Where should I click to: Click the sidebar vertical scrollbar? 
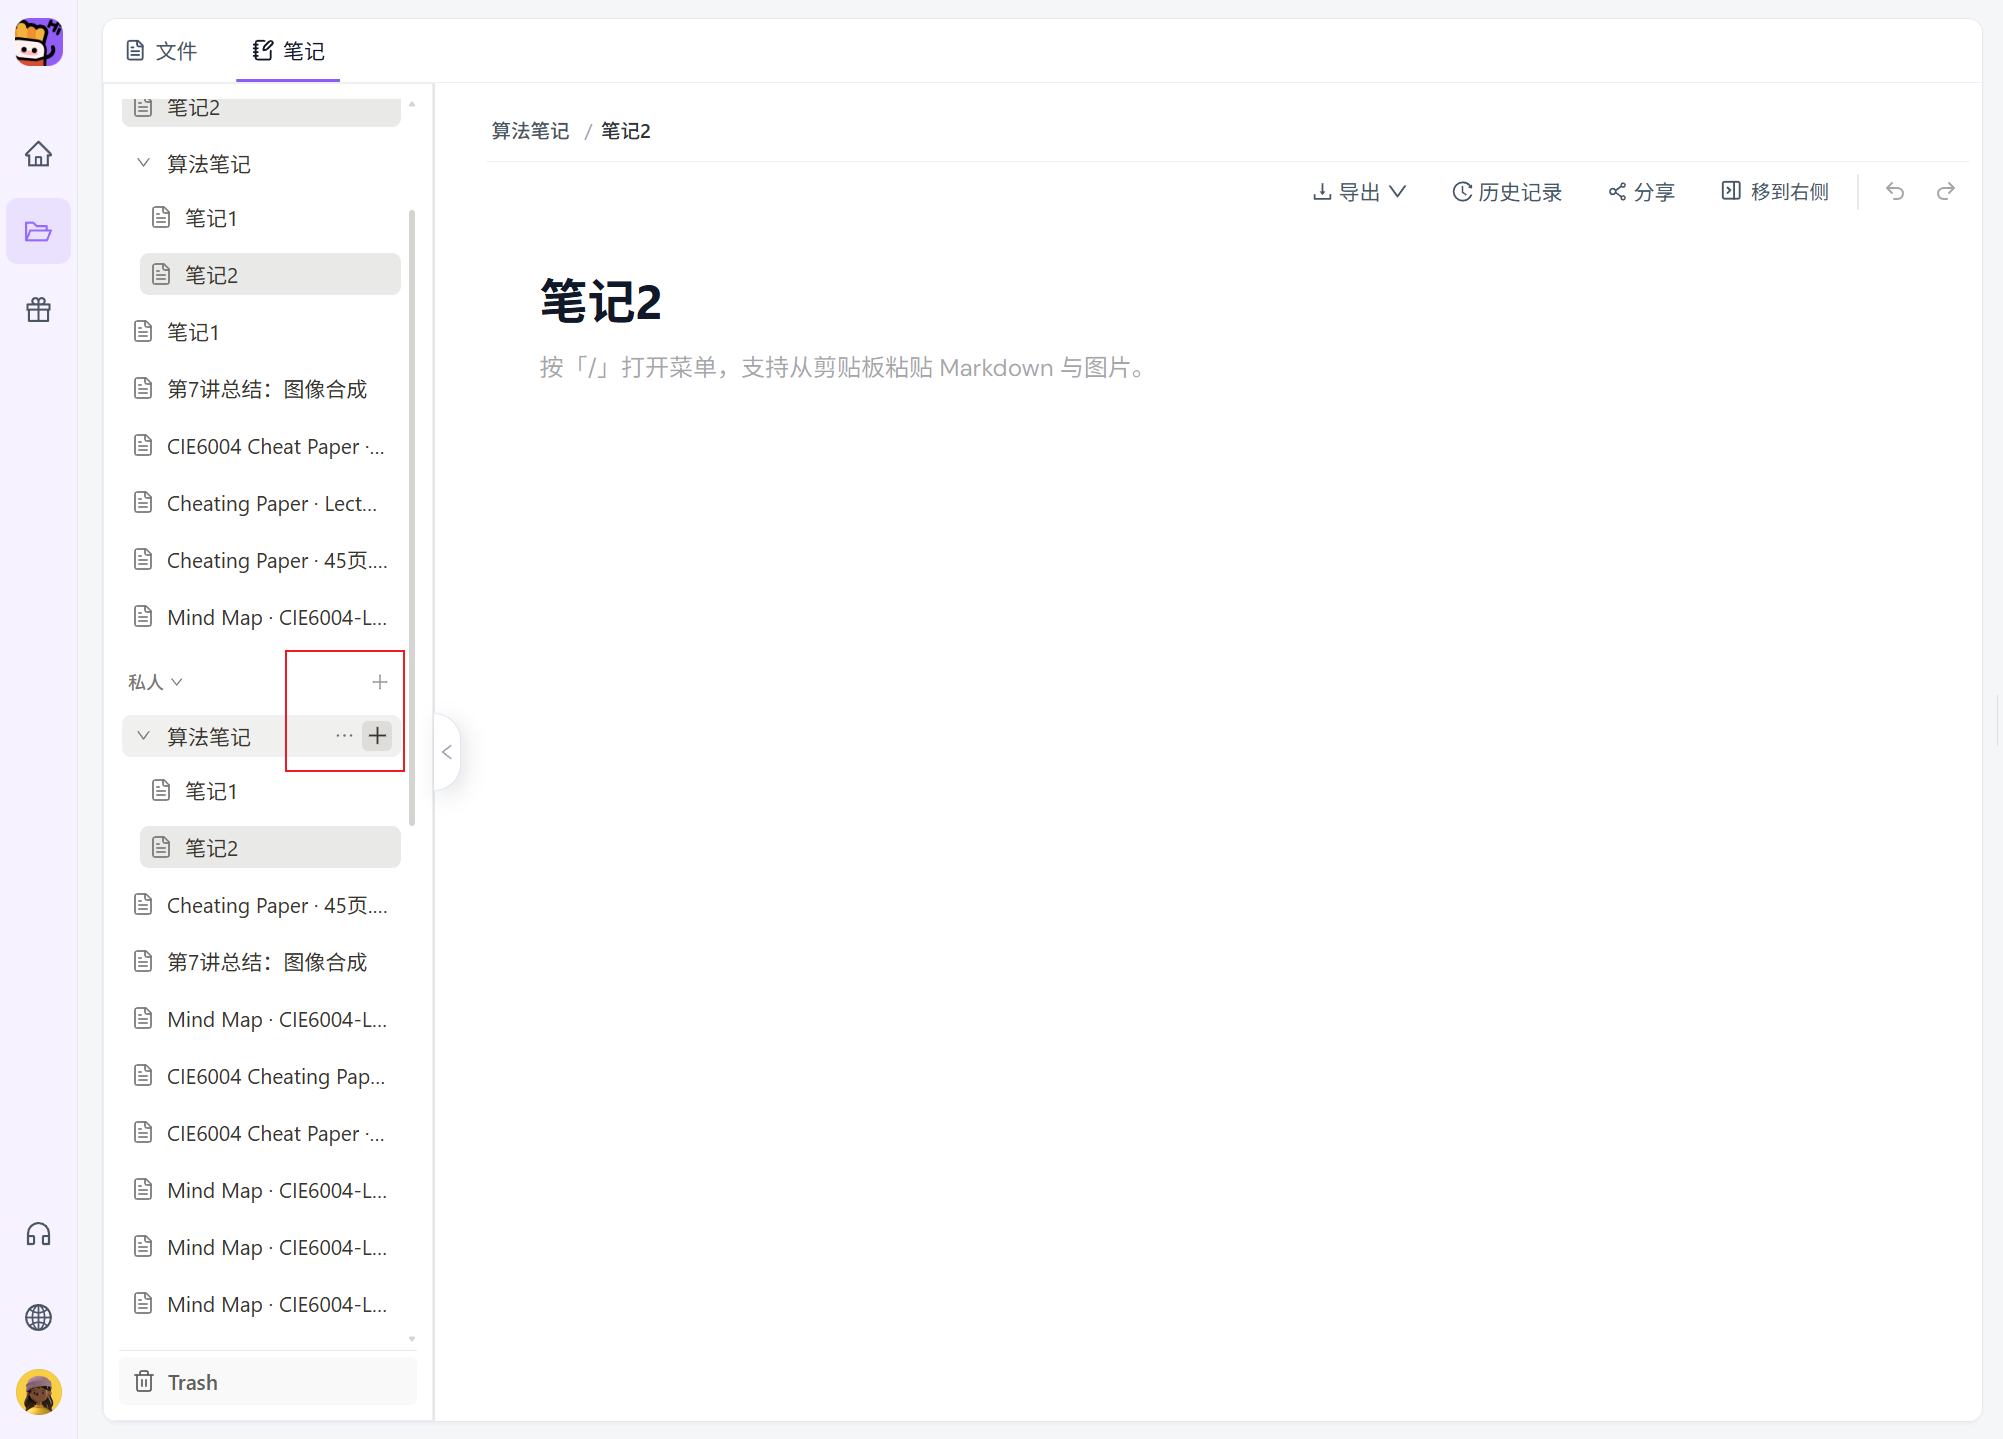tap(412, 518)
